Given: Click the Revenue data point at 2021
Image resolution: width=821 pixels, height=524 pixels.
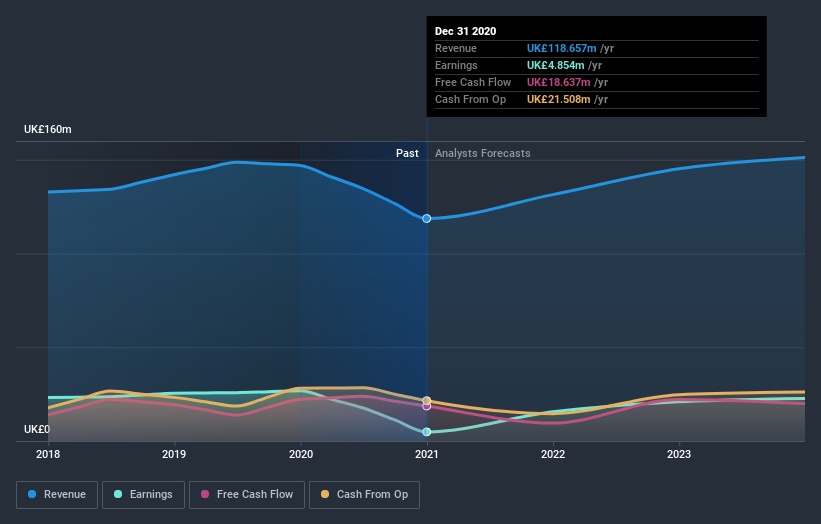Looking at the screenshot, I should coord(427,218).
